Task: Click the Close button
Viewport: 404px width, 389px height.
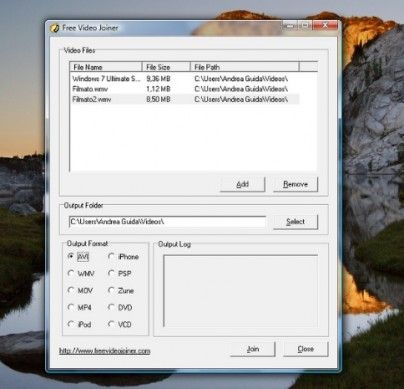Action: tap(306, 349)
